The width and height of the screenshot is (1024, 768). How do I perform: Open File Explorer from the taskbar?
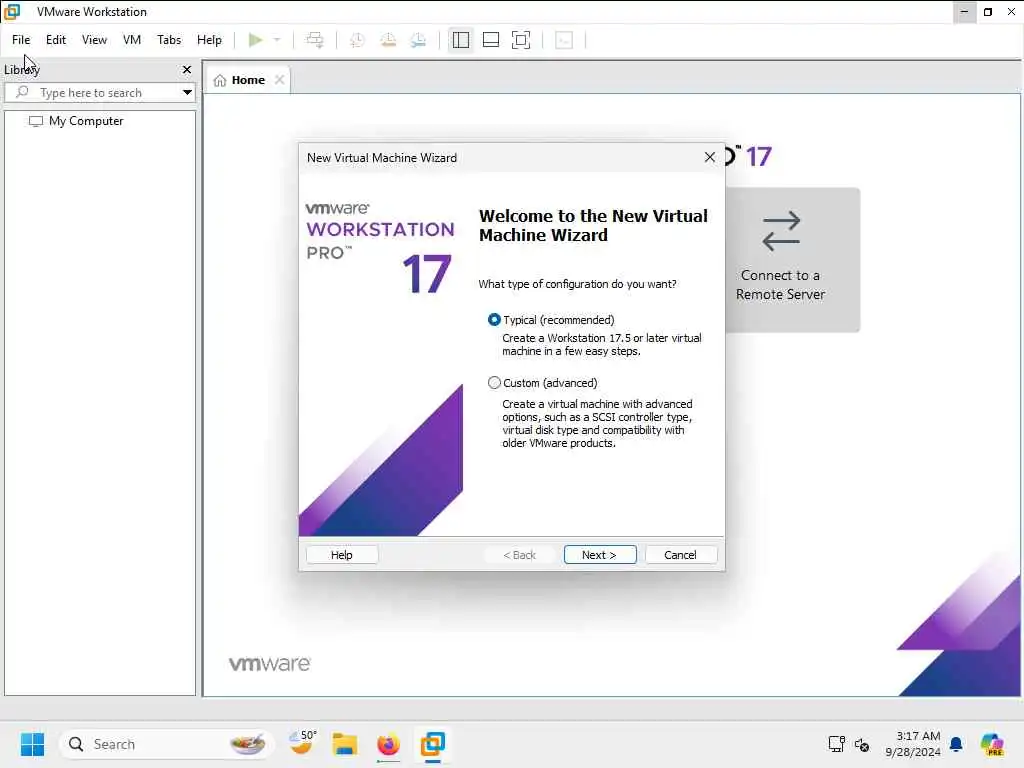point(344,744)
